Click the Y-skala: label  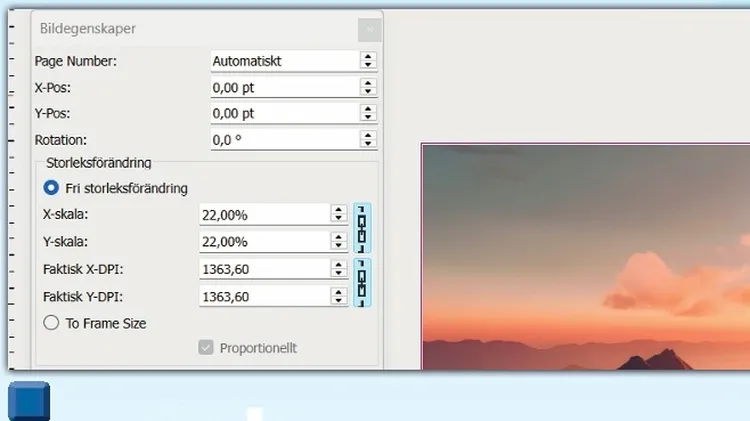click(66, 242)
